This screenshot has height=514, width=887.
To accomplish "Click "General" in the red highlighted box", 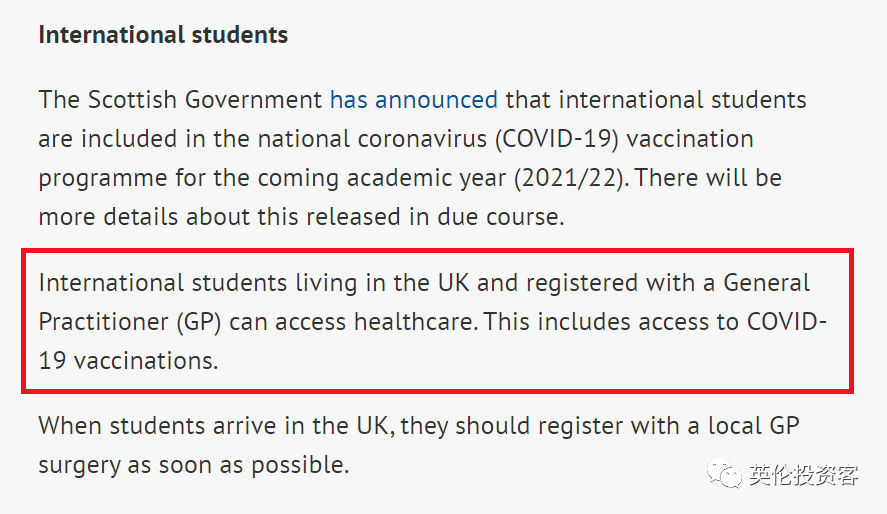I will coord(767,283).
